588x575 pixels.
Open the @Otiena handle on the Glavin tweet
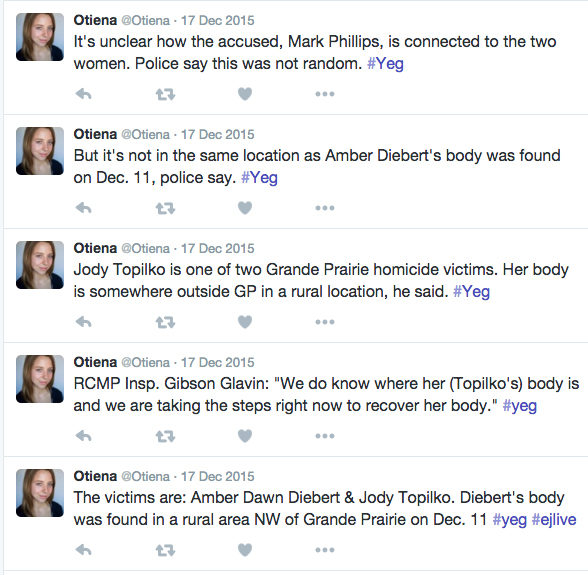pos(146,362)
